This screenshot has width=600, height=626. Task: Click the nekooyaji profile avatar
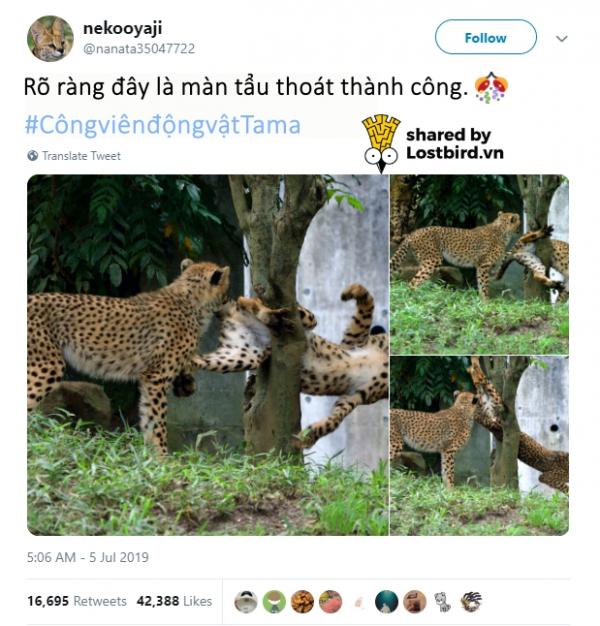point(50,39)
